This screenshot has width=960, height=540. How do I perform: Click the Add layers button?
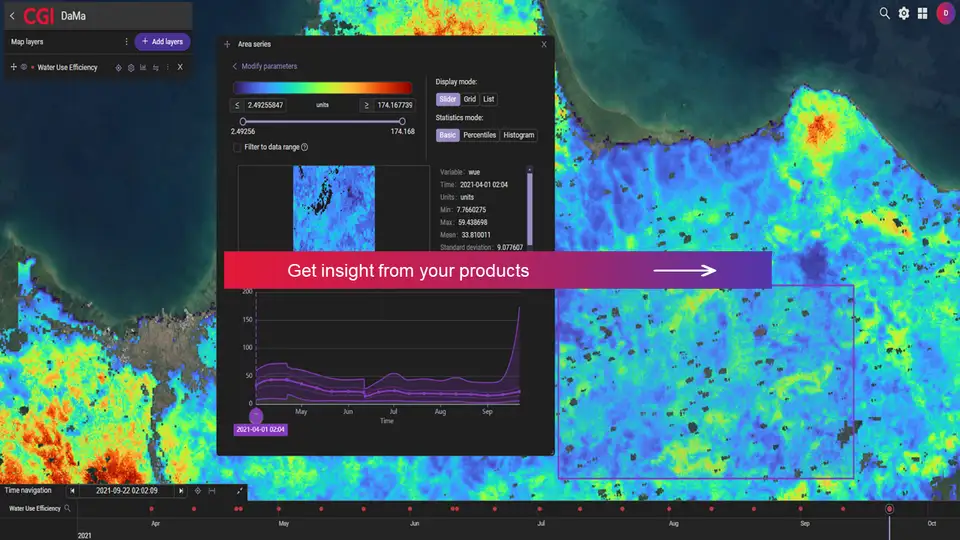pyautogui.click(x=162, y=42)
